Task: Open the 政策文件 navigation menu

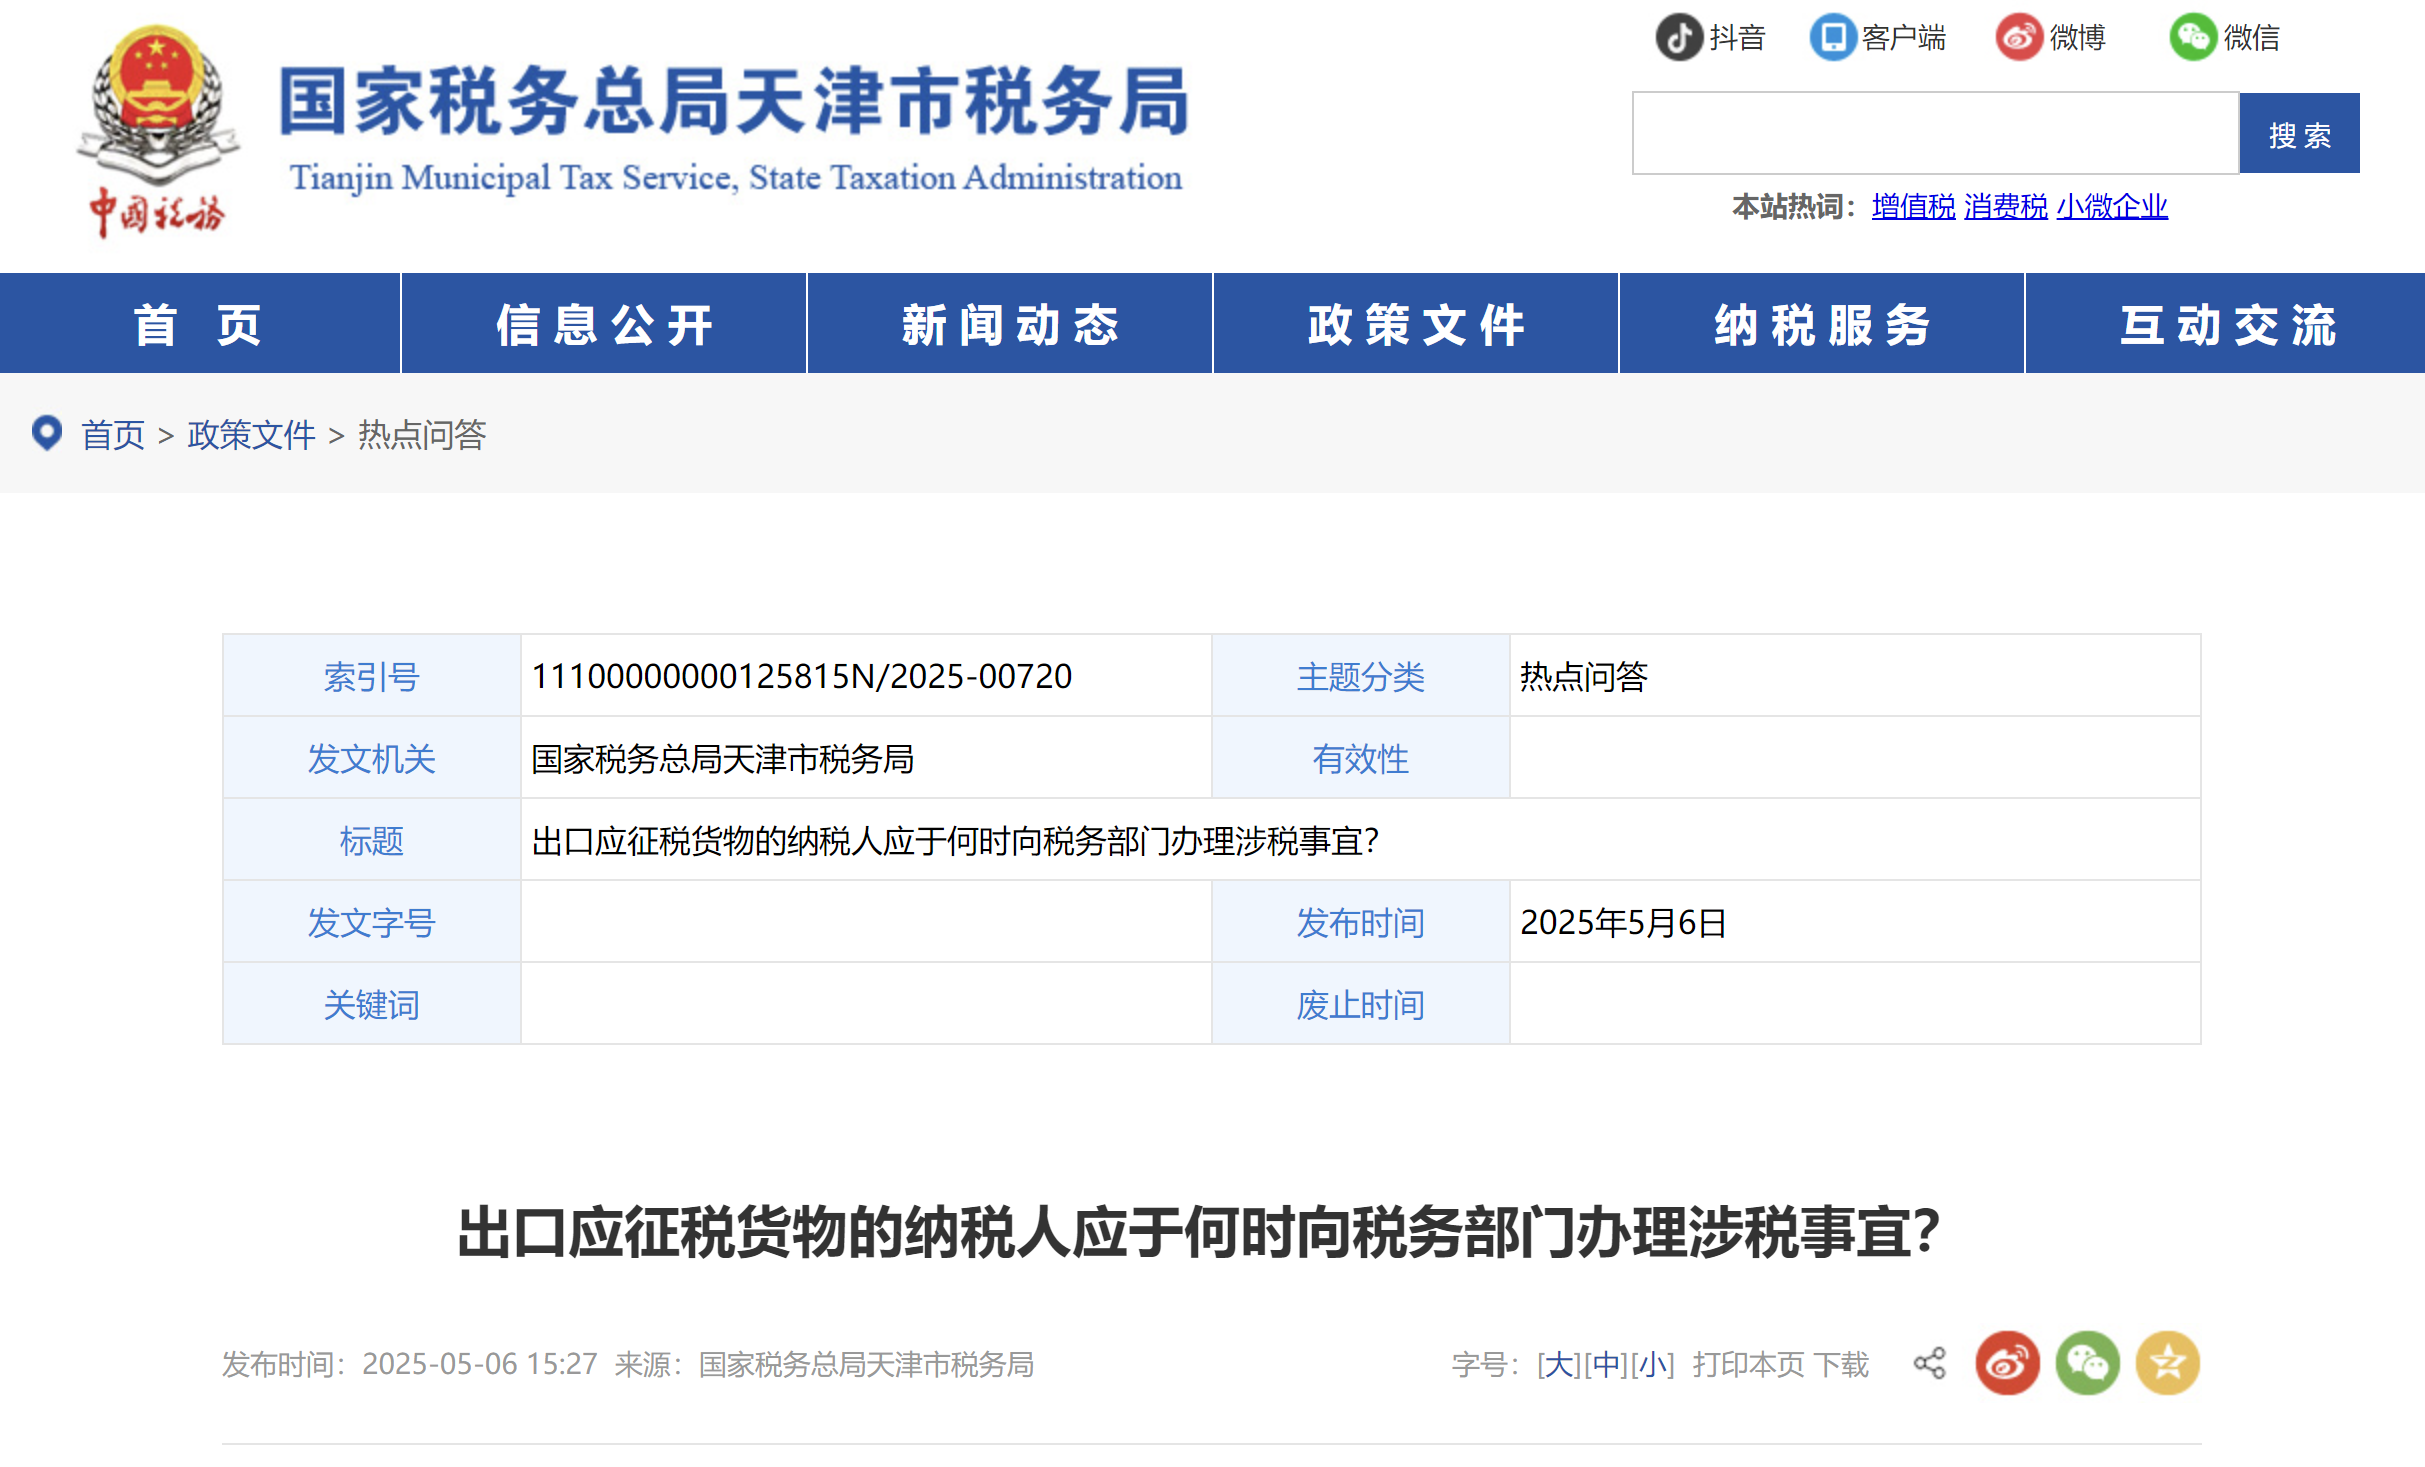Action: click(x=1415, y=324)
